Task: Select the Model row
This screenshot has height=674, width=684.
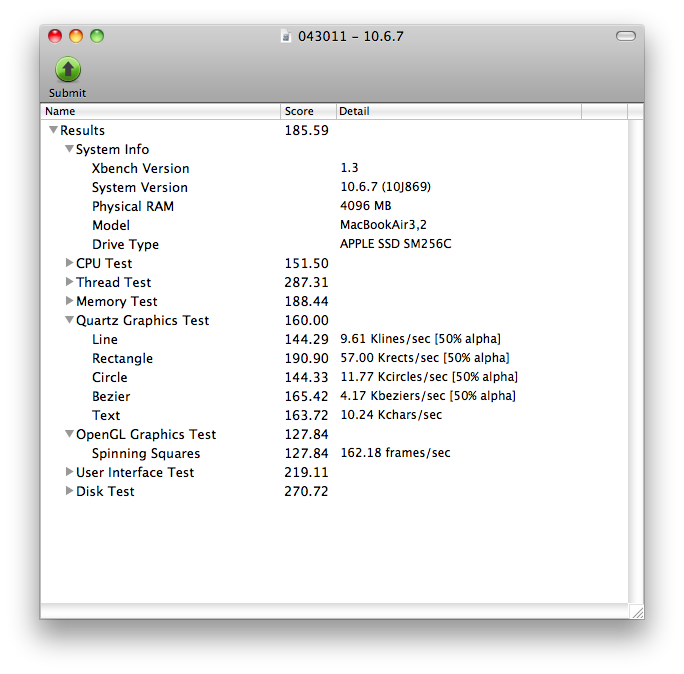Action: click(x=334, y=225)
